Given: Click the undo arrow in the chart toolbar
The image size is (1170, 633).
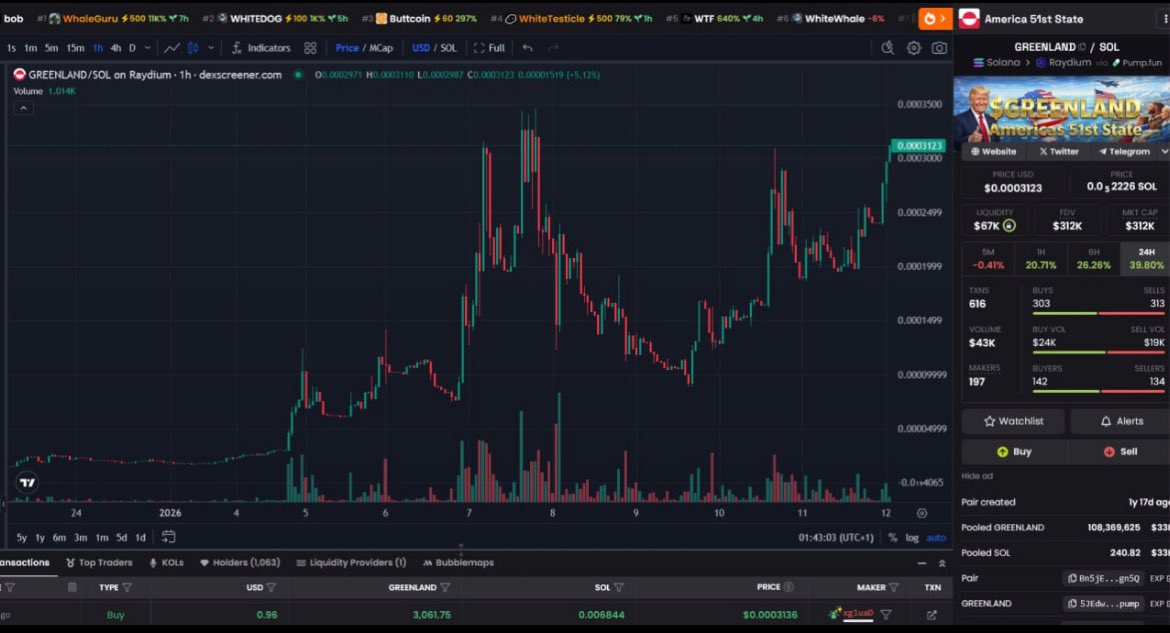Looking at the screenshot, I should (x=528, y=48).
